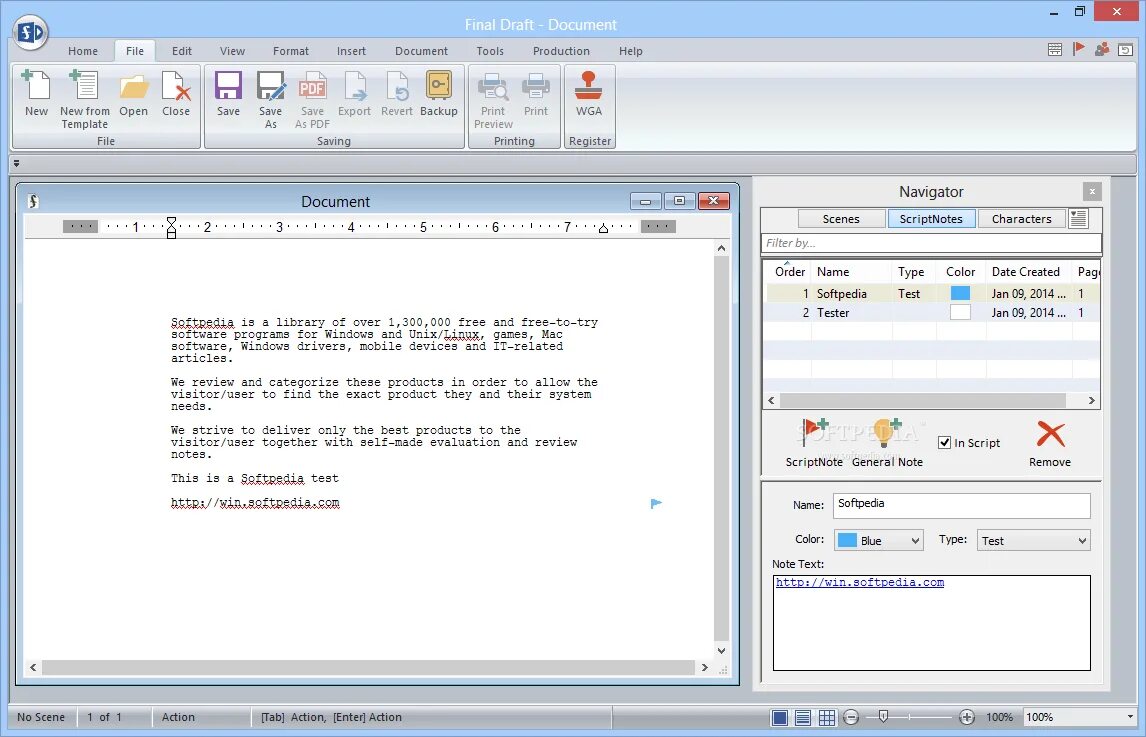The width and height of the screenshot is (1146, 737).
Task: Select the white color swatch of Tester note
Action: [960, 312]
